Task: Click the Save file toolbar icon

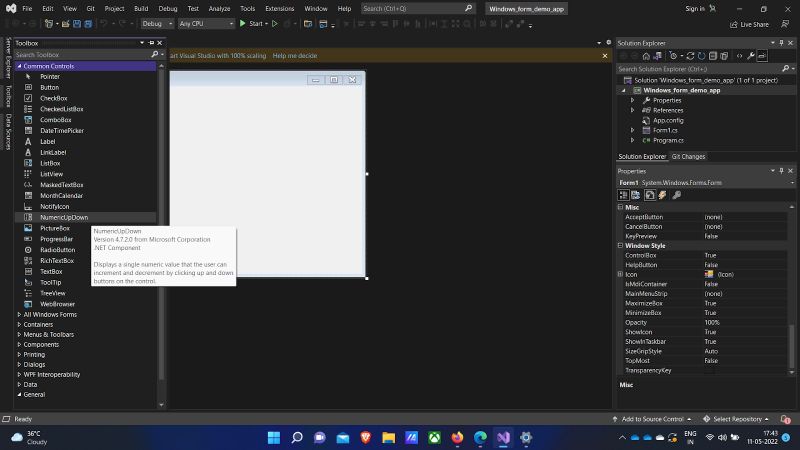Action: pyautogui.click(x=77, y=24)
